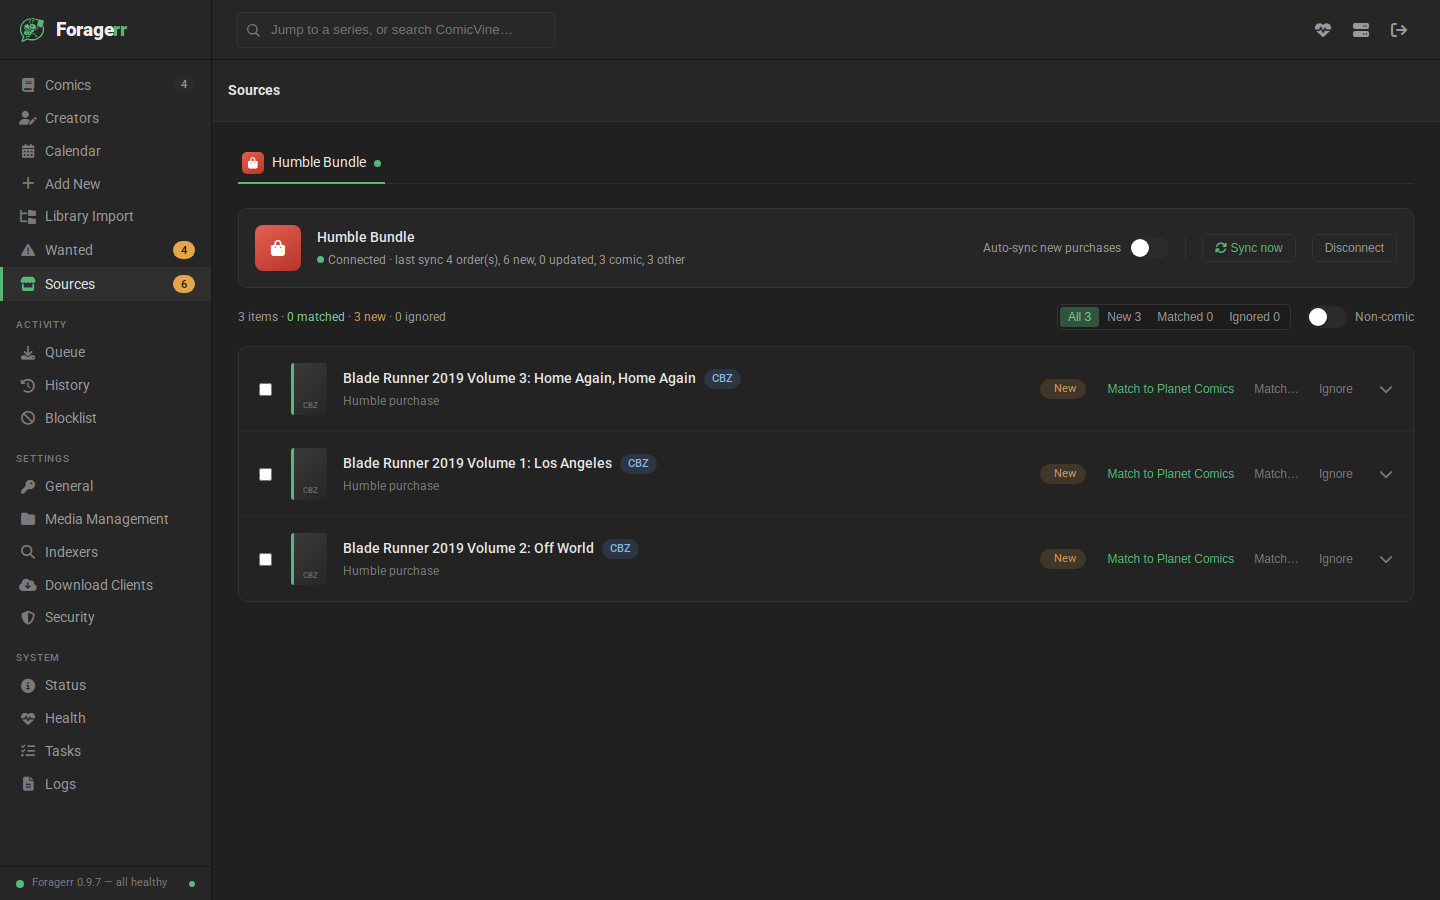
Task: Ignore Blade Runner Volume 3 item
Action: pos(1335,389)
